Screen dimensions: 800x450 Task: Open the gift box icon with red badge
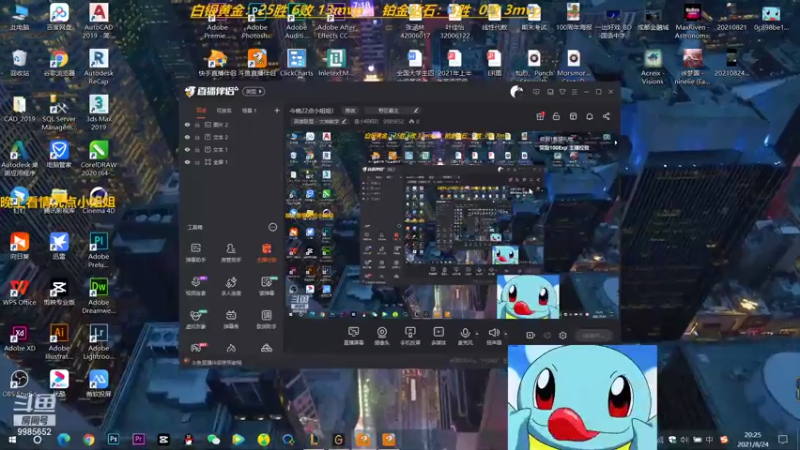(540, 116)
